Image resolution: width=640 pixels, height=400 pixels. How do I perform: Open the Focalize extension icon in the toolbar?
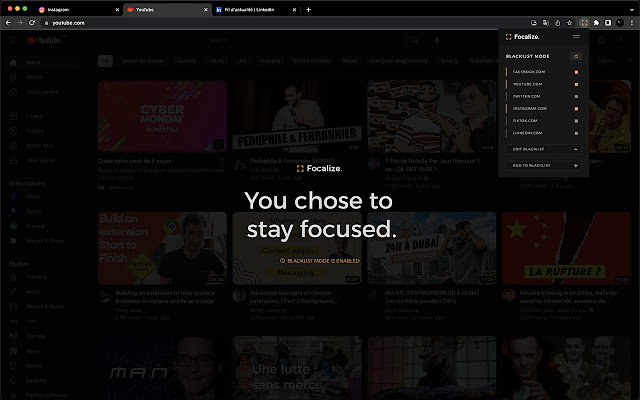click(x=584, y=23)
